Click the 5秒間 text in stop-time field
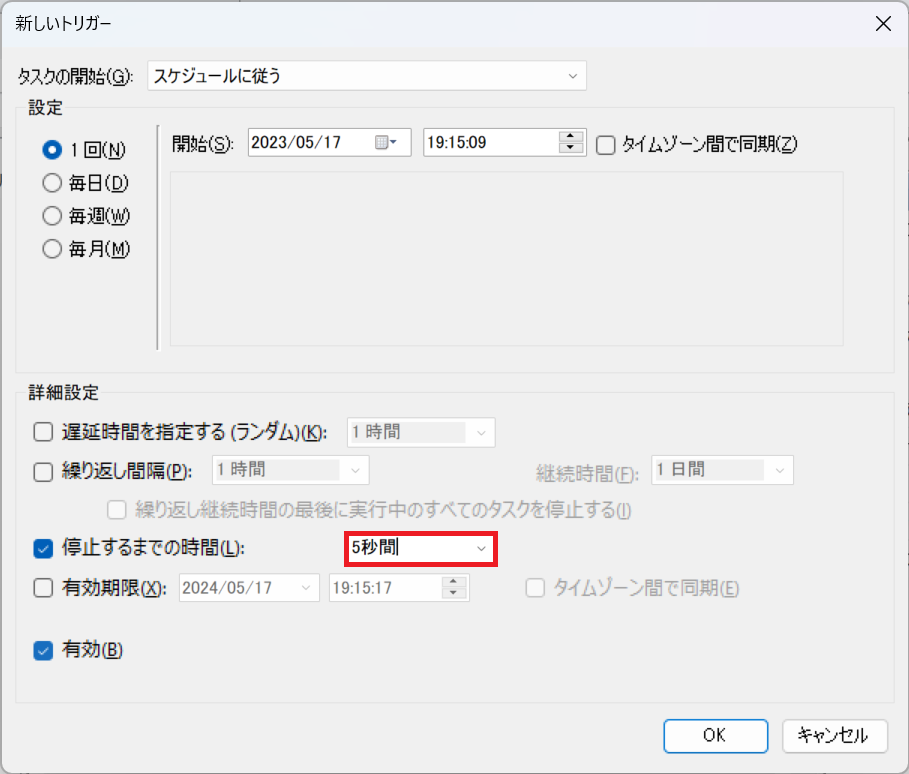This screenshot has height=774, width=909. point(374,547)
